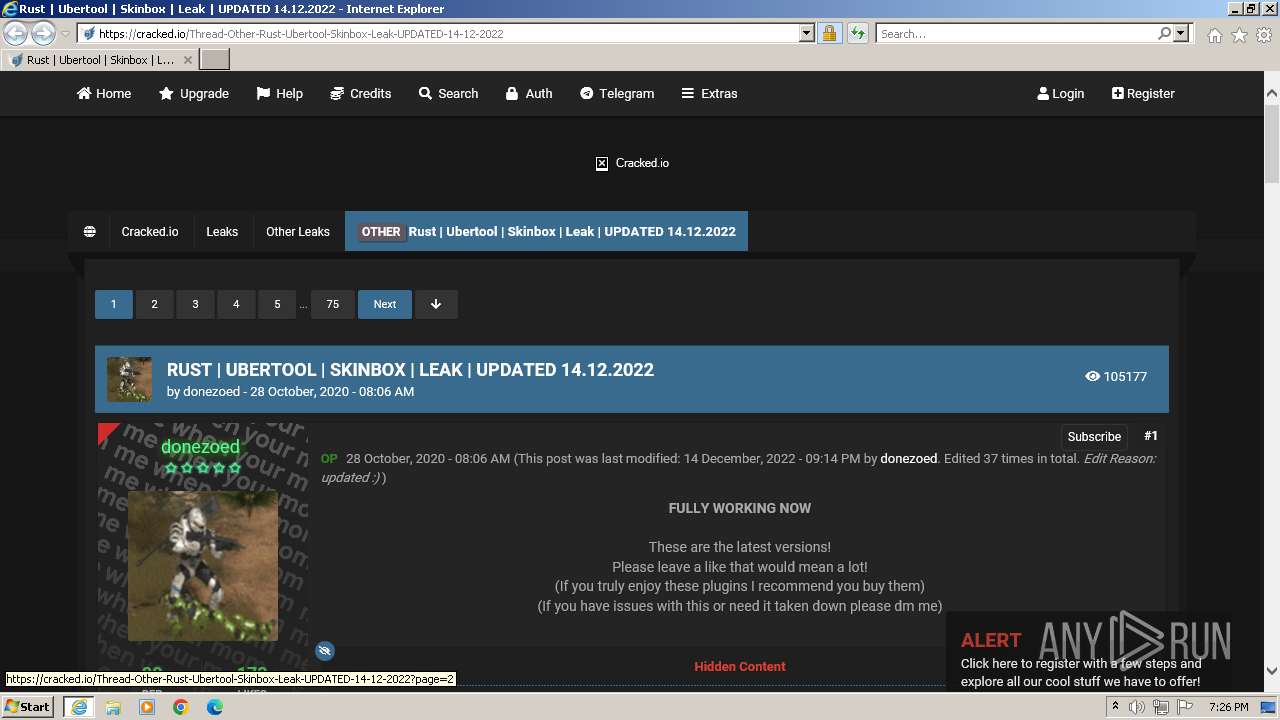
Task: Go back with the browser Back arrow
Action: point(16,33)
